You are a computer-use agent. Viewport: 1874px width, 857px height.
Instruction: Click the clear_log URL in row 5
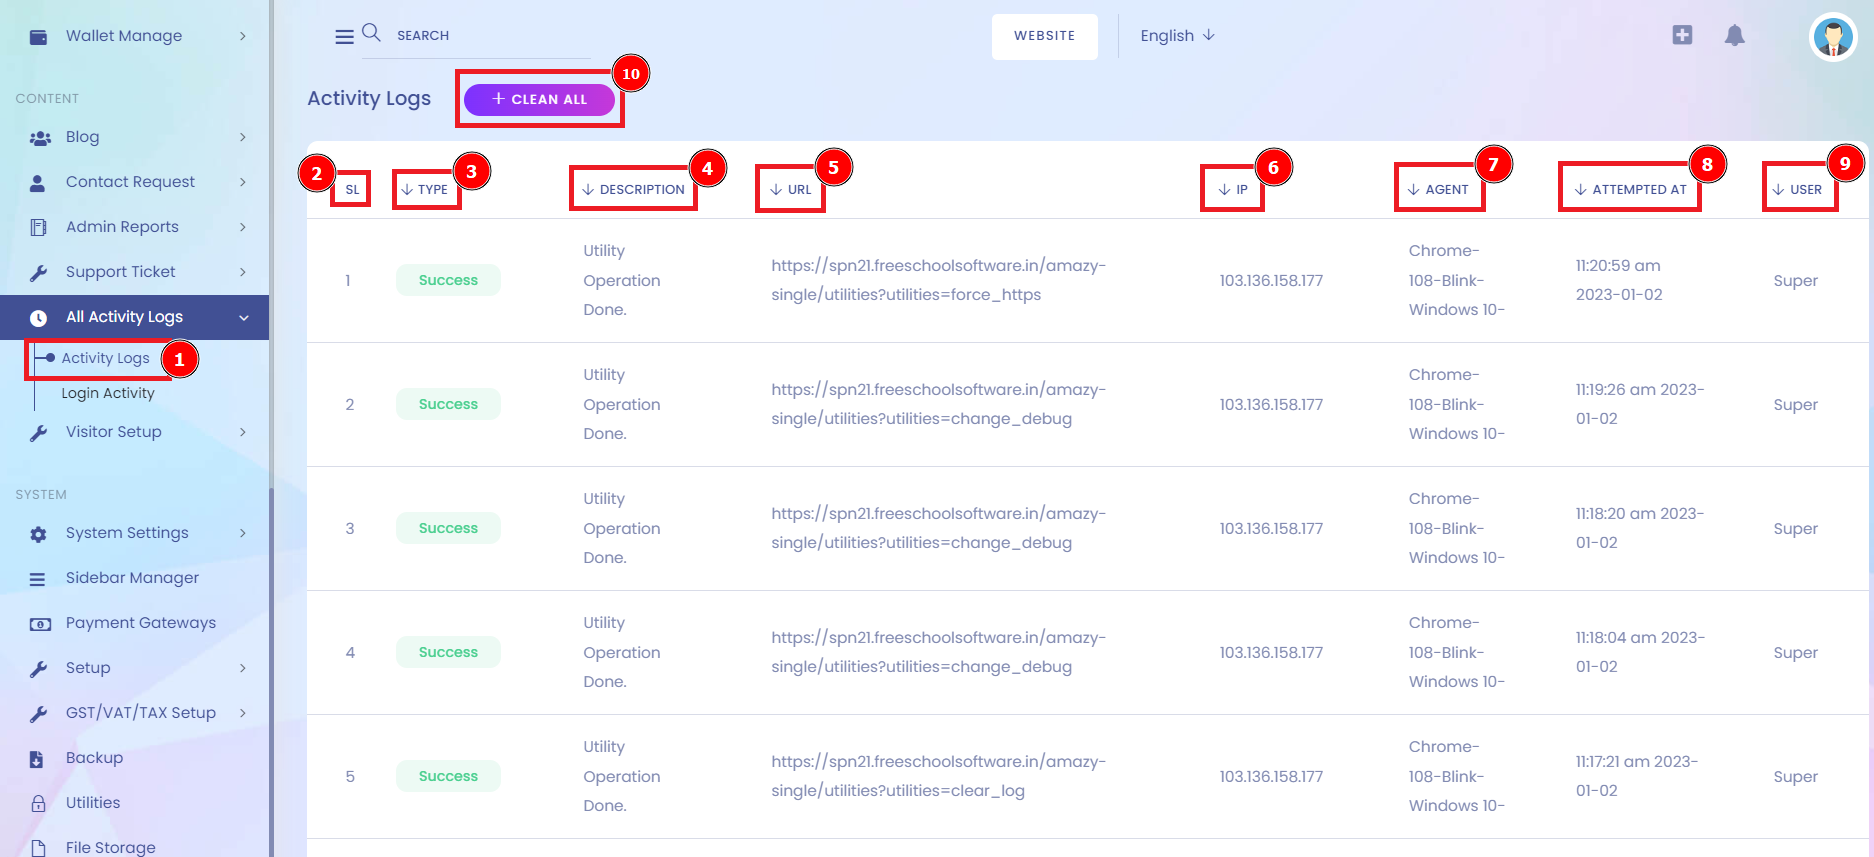pos(938,776)
